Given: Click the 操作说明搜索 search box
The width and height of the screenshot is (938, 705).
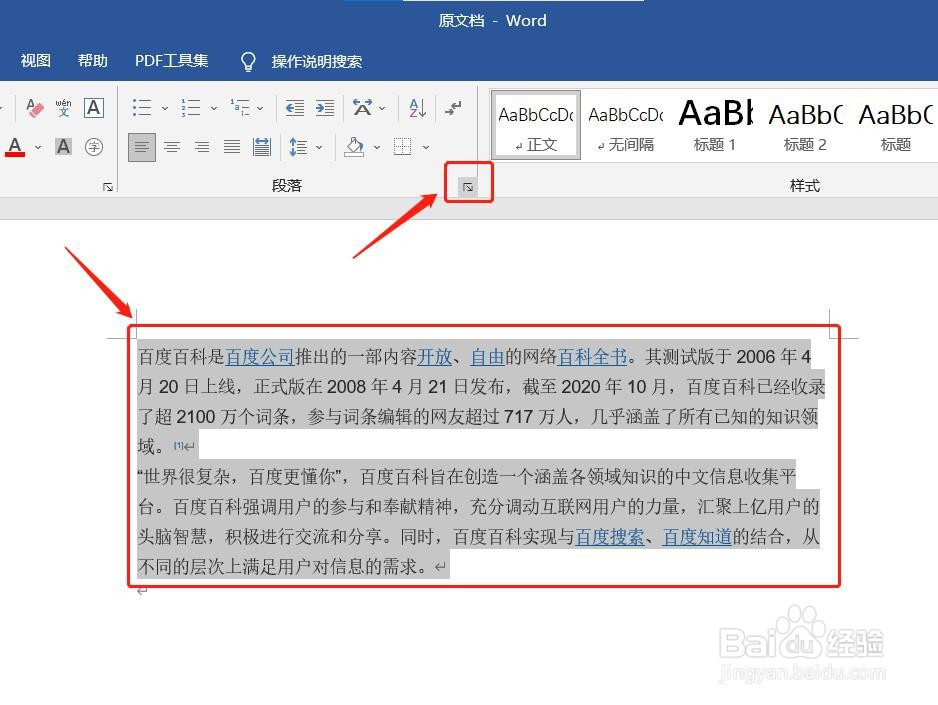Looking at the screenshot, I should coord(316,61).
